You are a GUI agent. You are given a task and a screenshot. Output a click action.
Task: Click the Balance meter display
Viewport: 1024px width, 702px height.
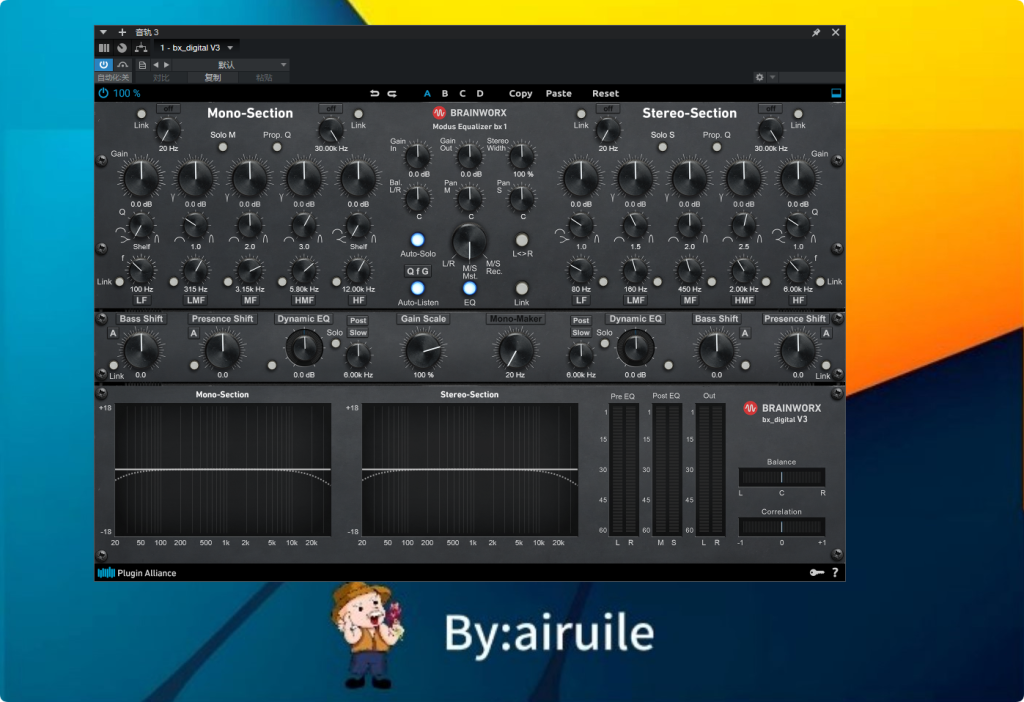click(x=781, y=477)
